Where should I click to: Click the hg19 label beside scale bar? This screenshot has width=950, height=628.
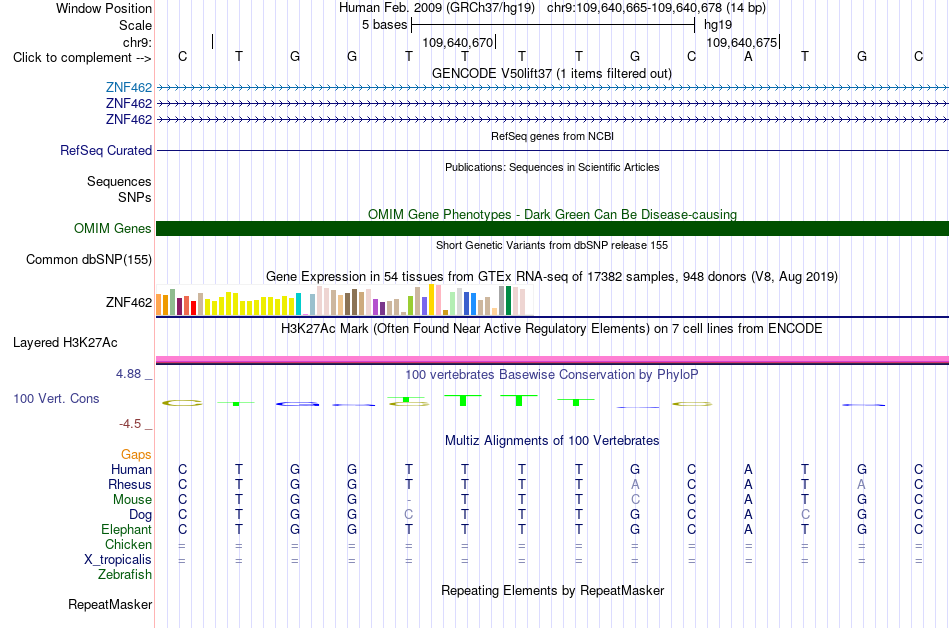pos(718,25)
